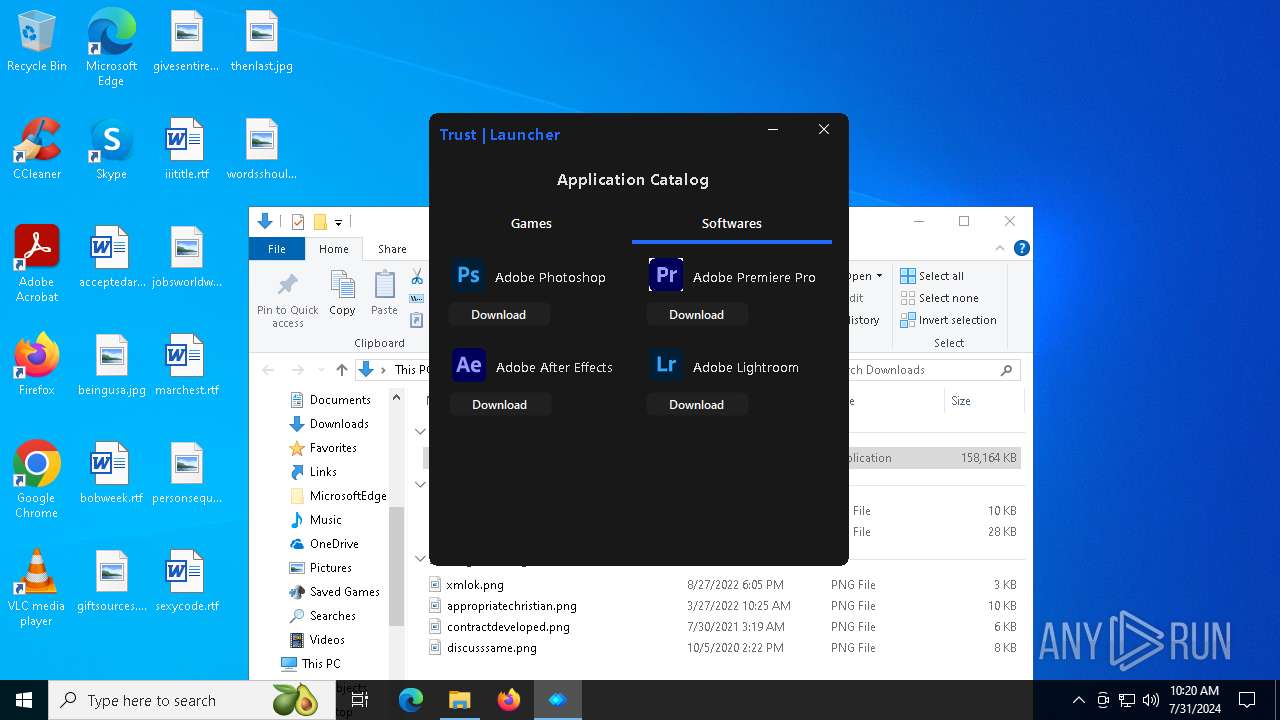Switch to the Games tab

(531, 223)
